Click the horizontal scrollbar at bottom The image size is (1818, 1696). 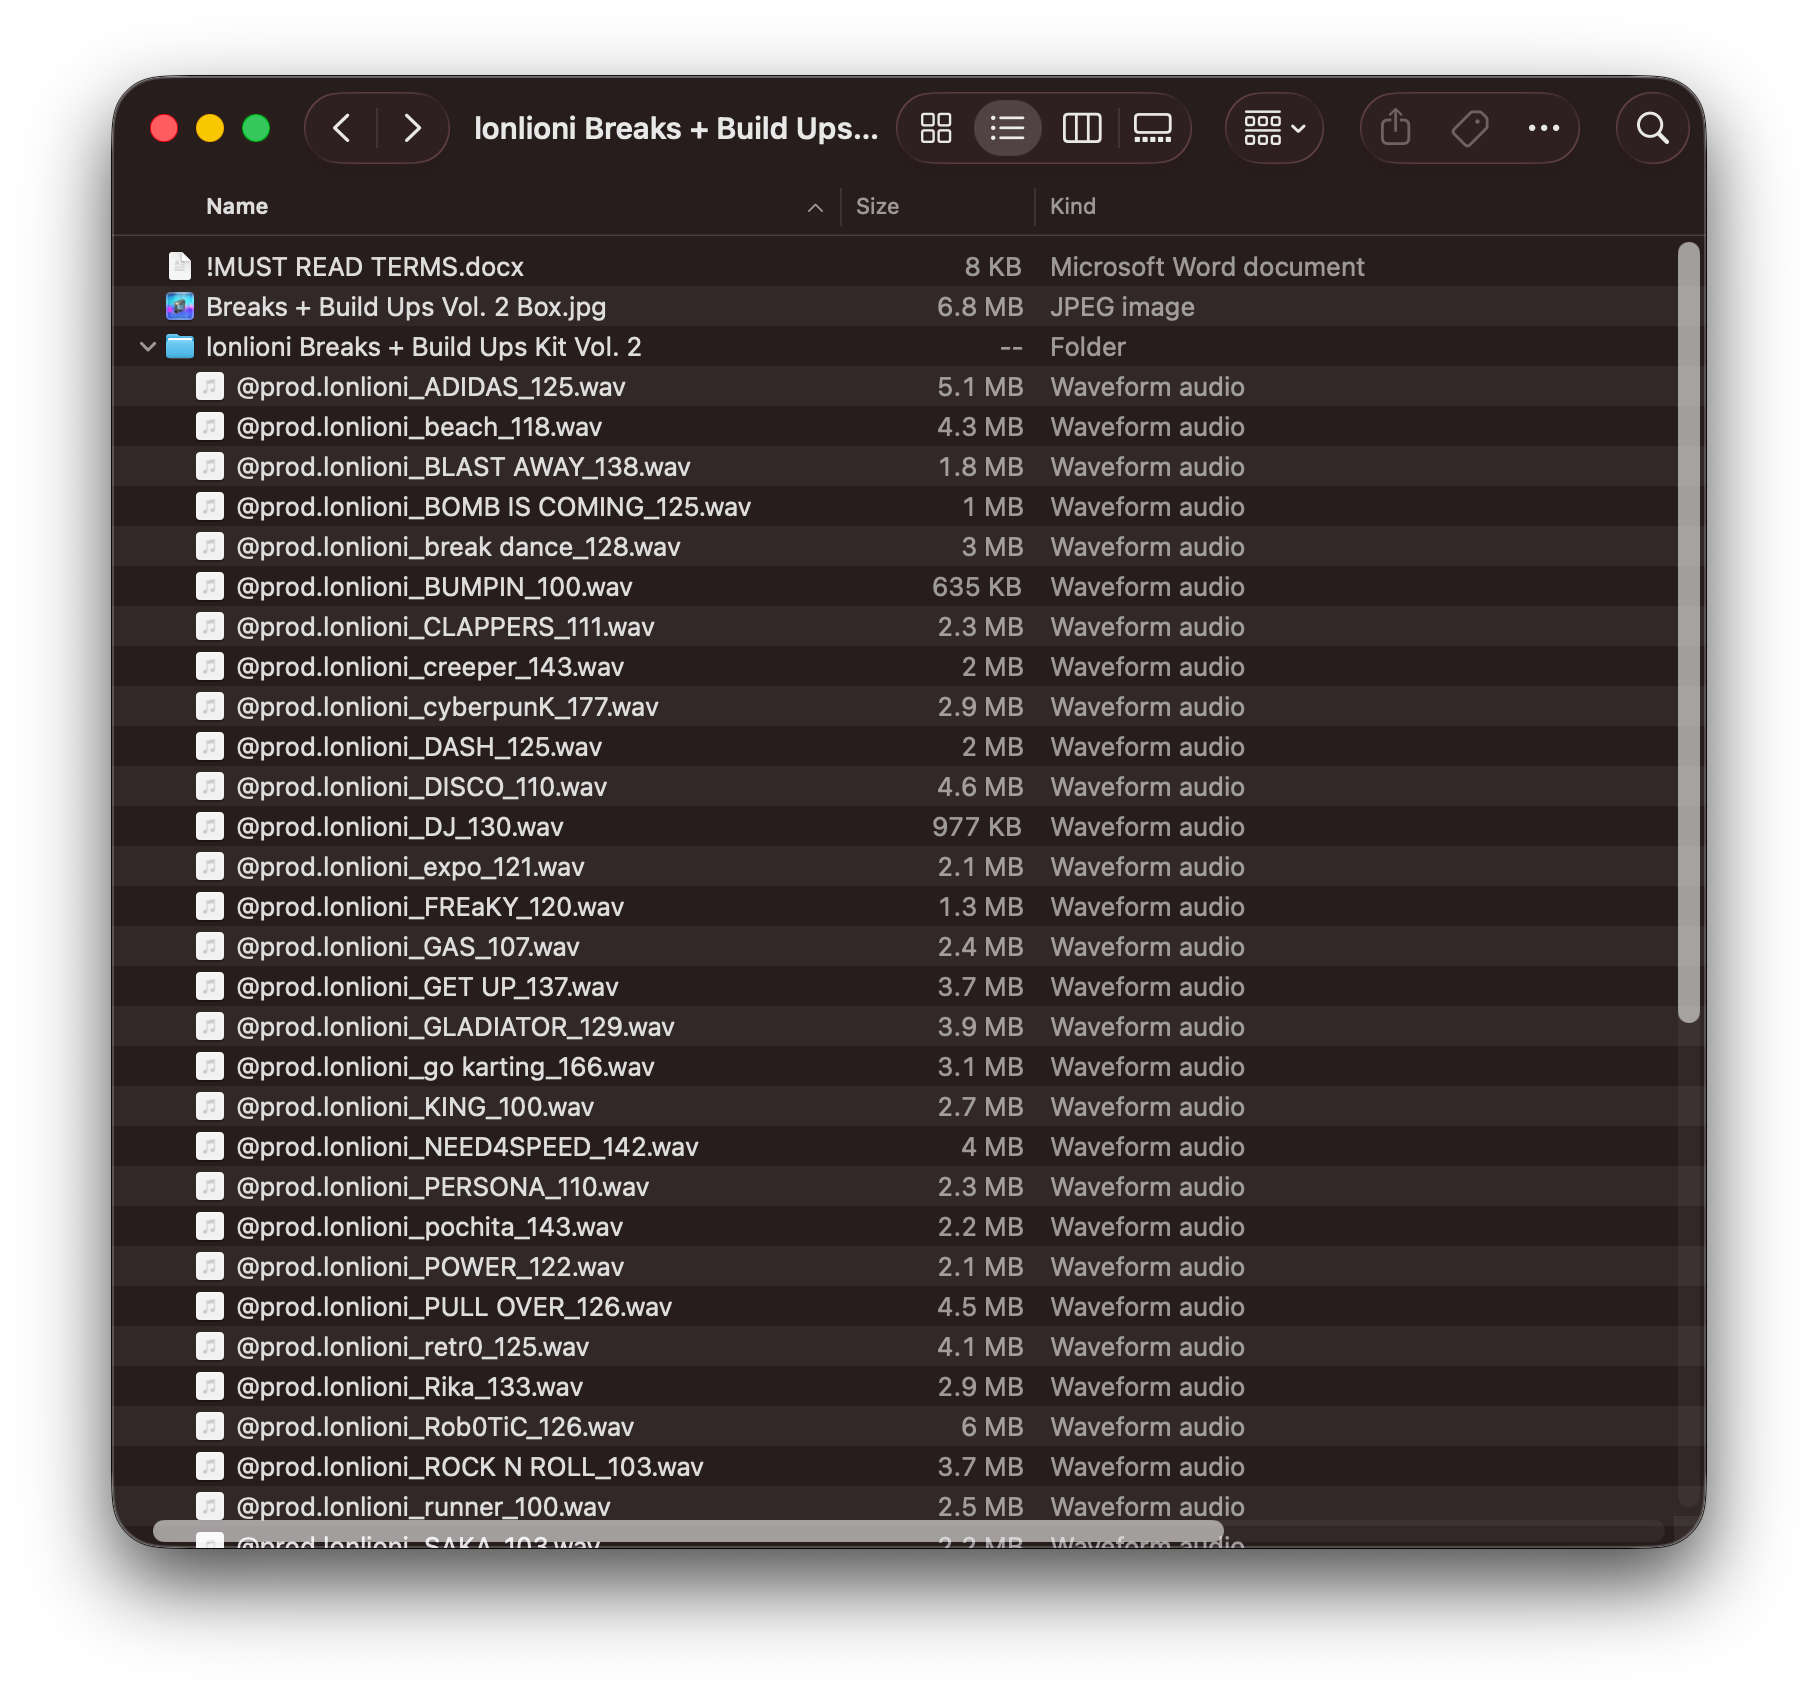click(x=688, y=1530)
